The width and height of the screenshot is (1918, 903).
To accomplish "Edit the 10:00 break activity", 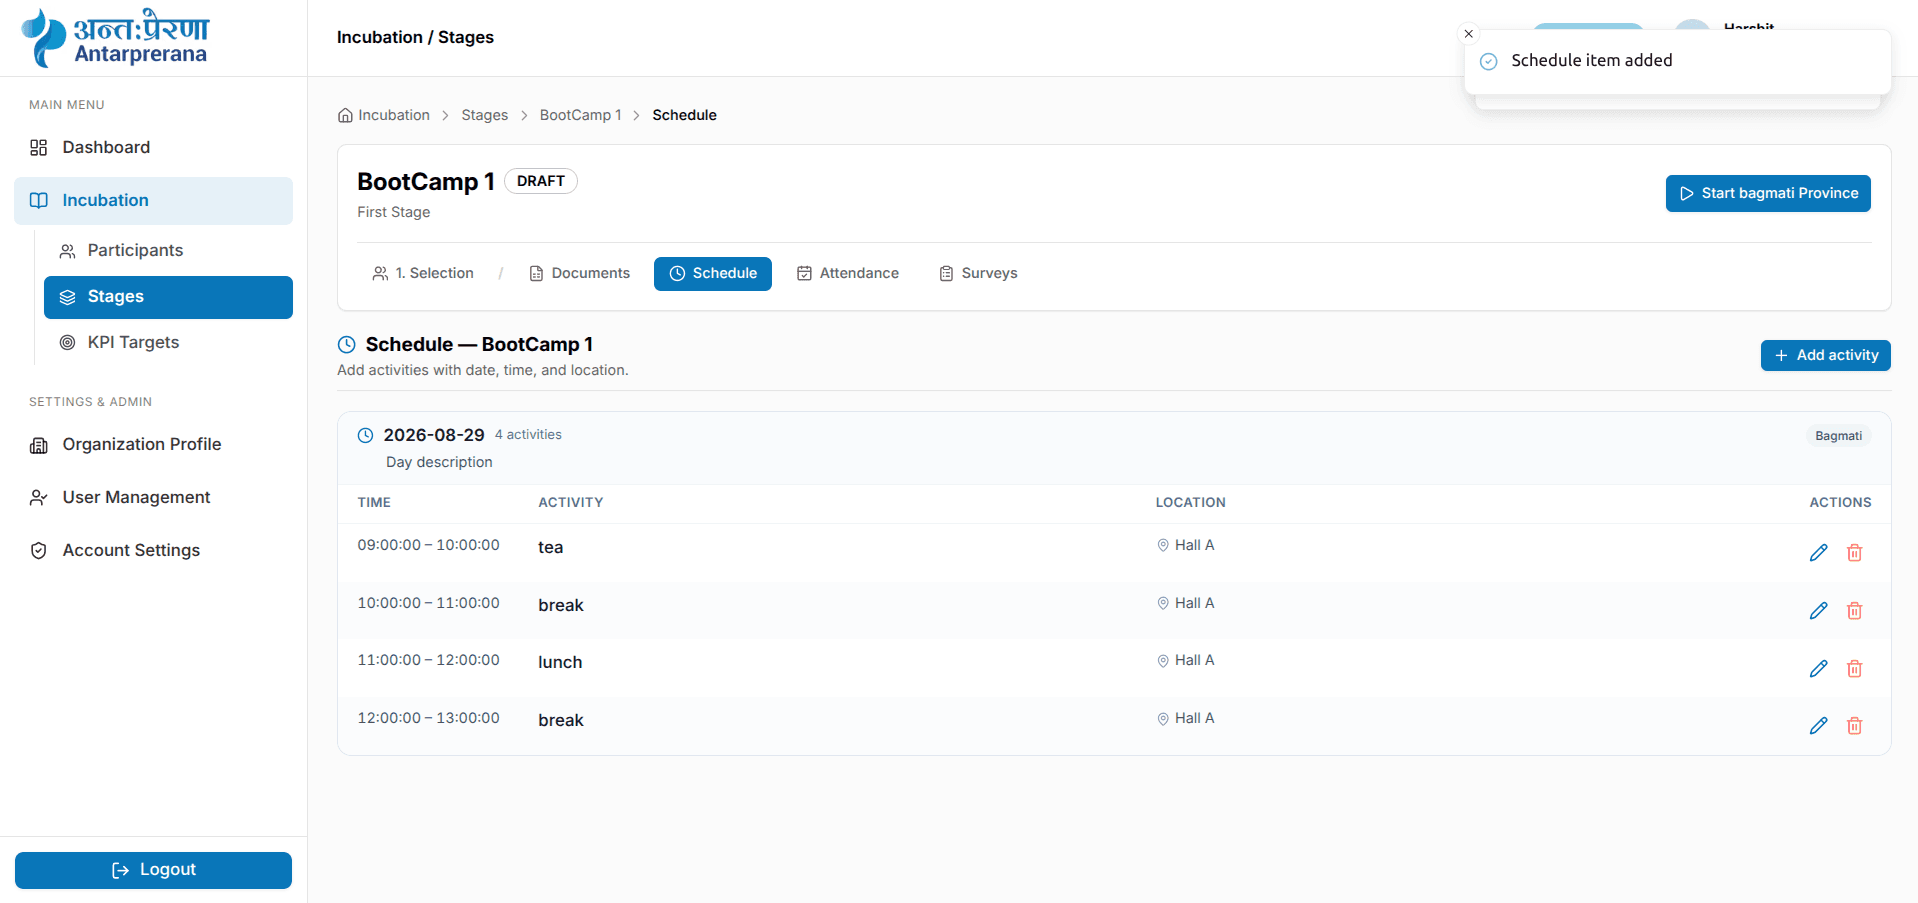I will (x=1818, y=611).
